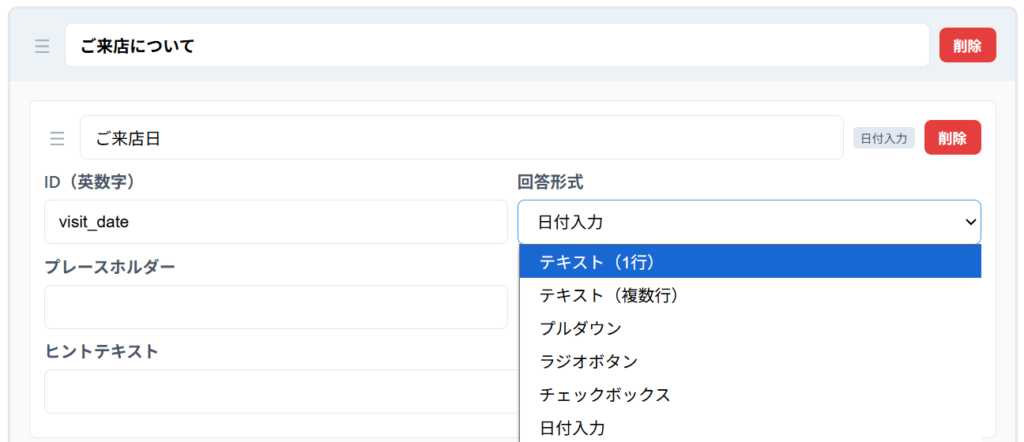Click the drag handle next to ご来店日 field
The width and height of the screenshot is (1024, 442).
click(x=57, y=138)
